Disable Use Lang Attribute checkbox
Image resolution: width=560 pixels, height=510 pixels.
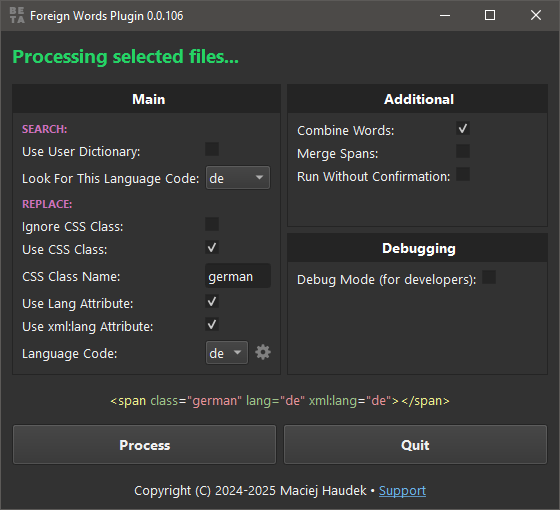[212, 301]
